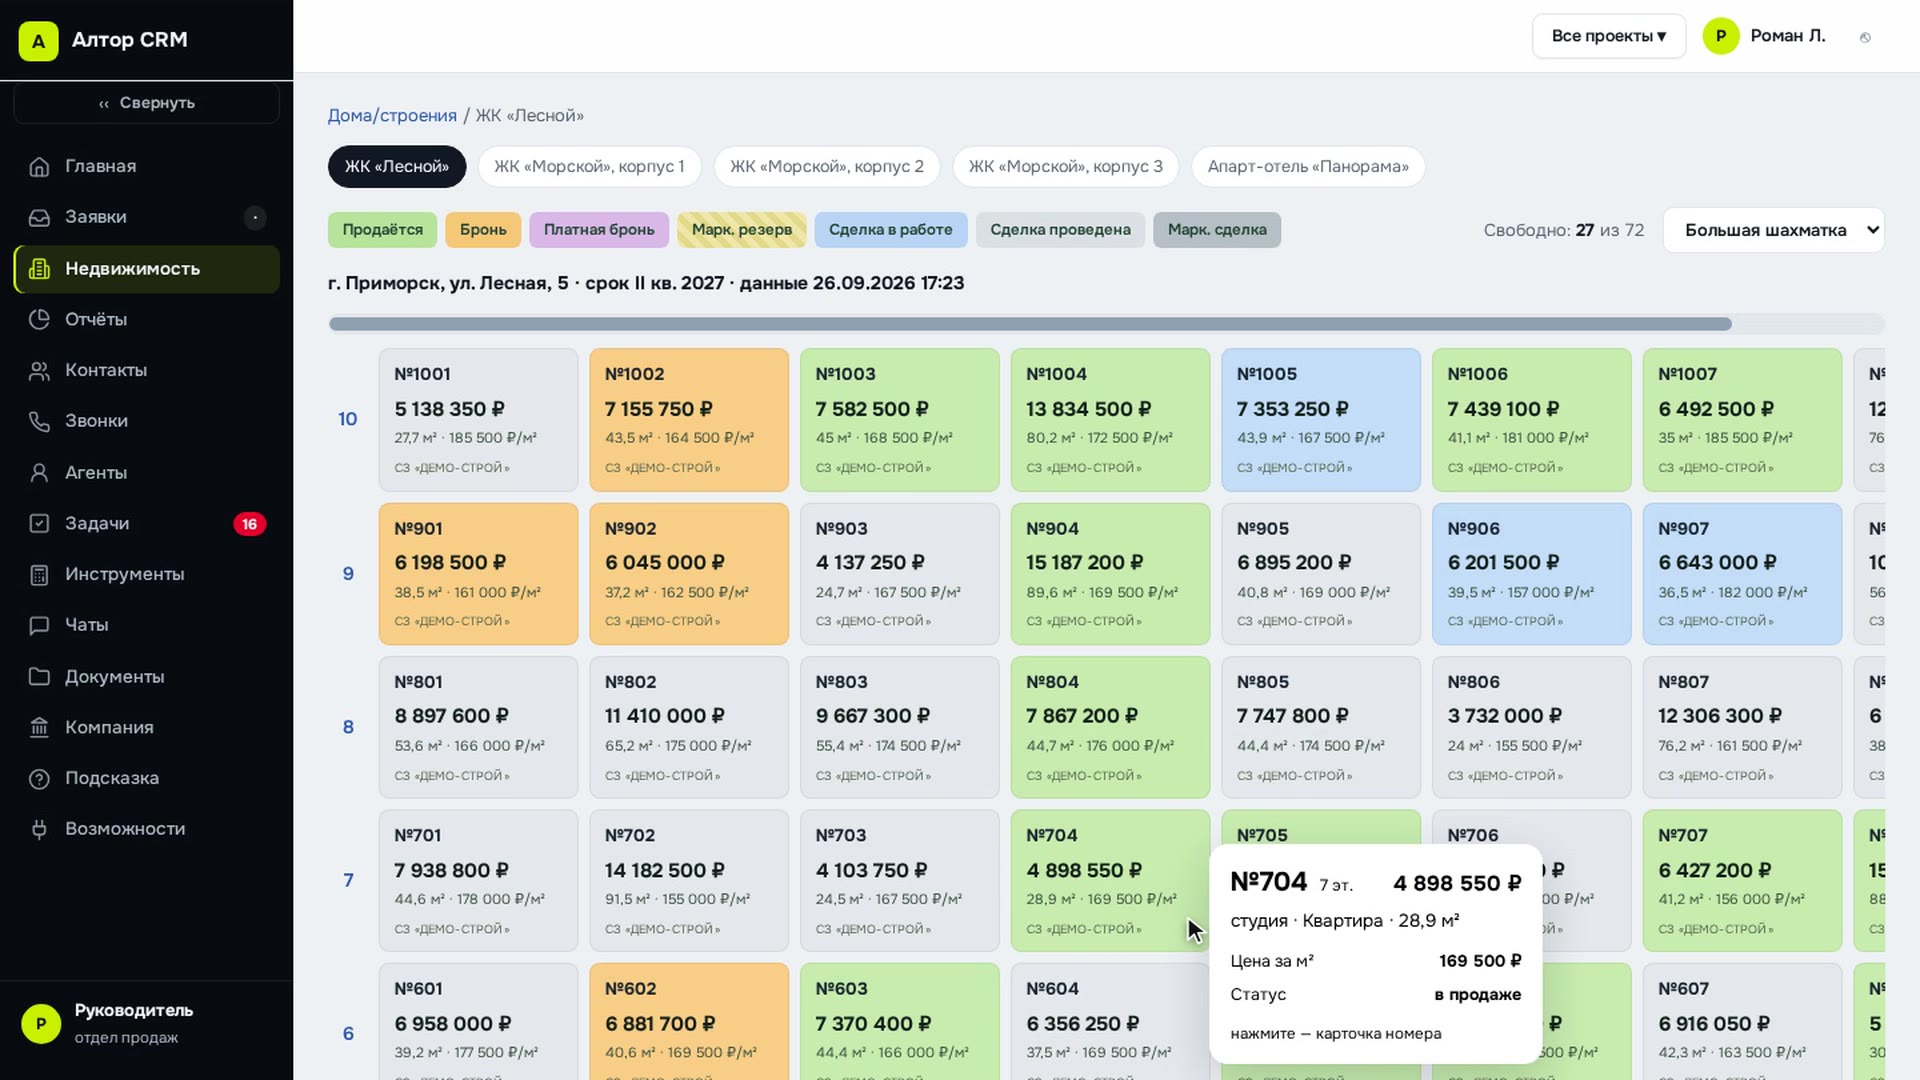Switch to ЖК «Морской», корпус 1 tab
The height and width of the screenshot is (1080, 1920).
pyautogui.click(x=589, y=167)
